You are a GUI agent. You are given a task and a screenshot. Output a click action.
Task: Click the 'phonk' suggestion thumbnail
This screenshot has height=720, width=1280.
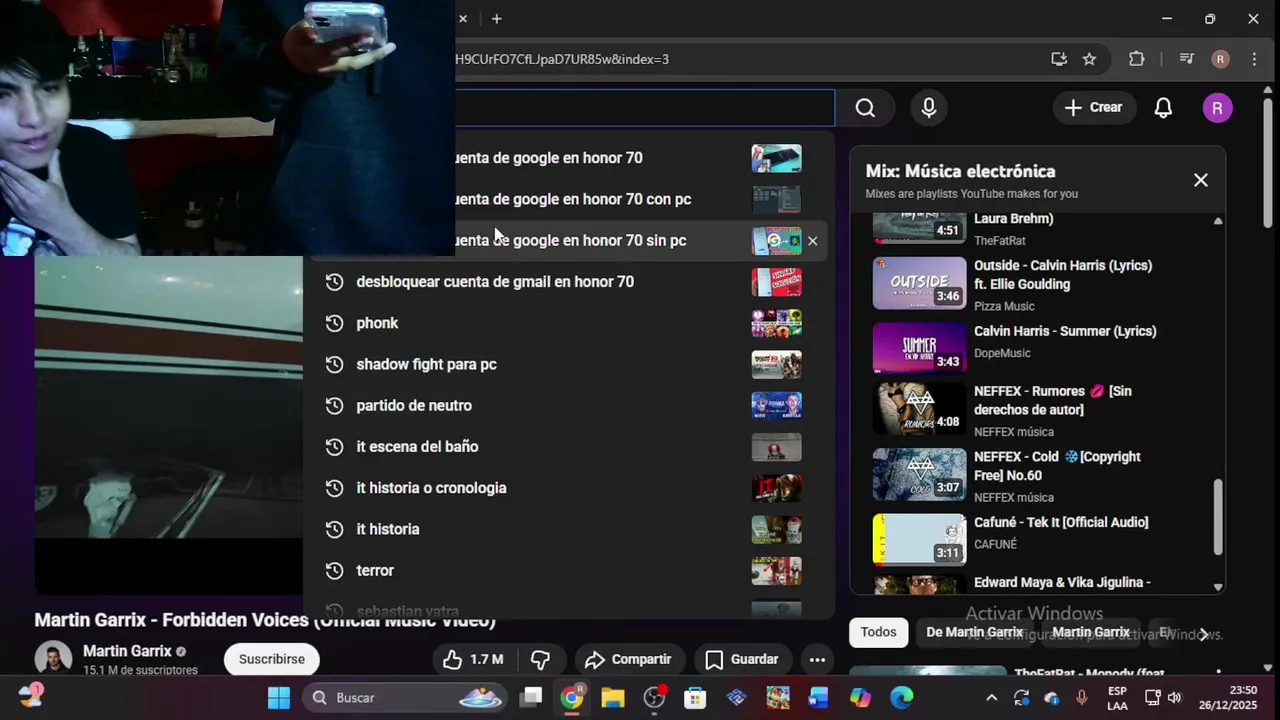click(x=777, y=323)
